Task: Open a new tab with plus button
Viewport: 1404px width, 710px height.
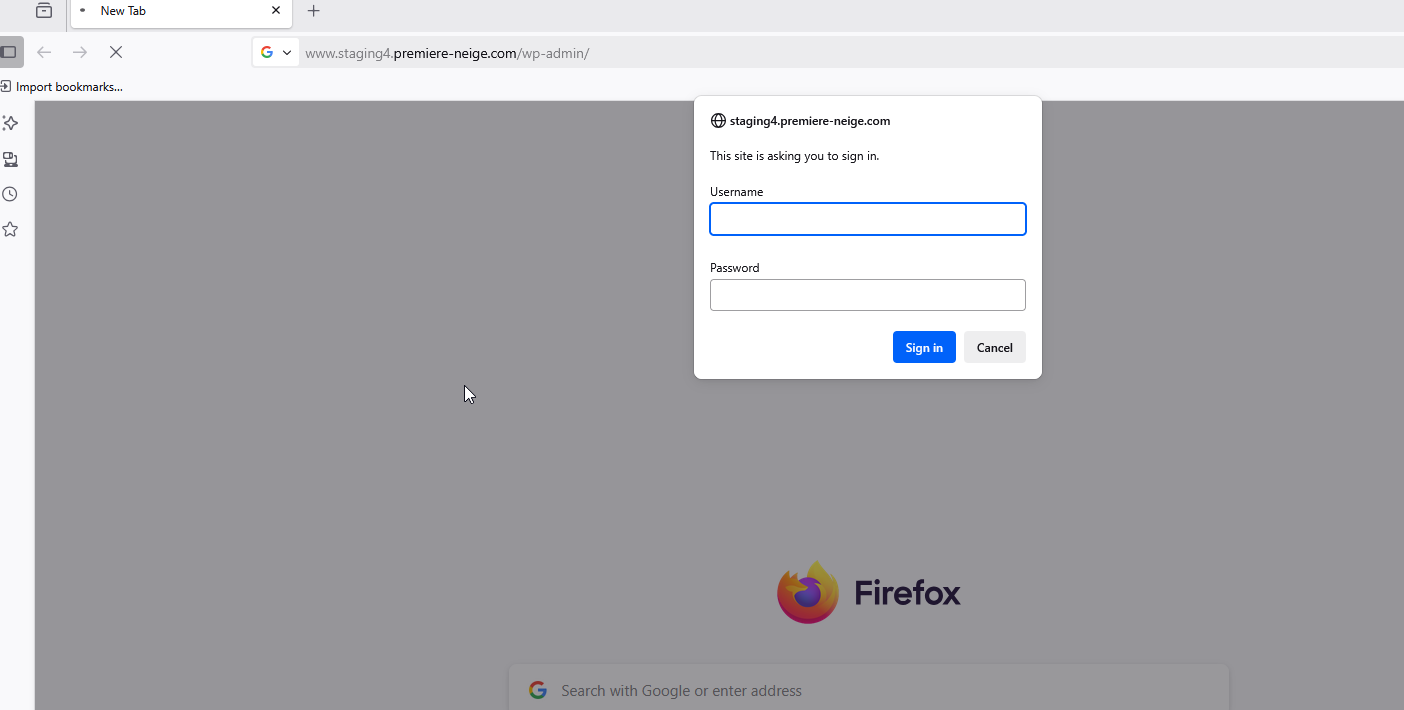Action: pyautogui.click(x=314, y=11)
